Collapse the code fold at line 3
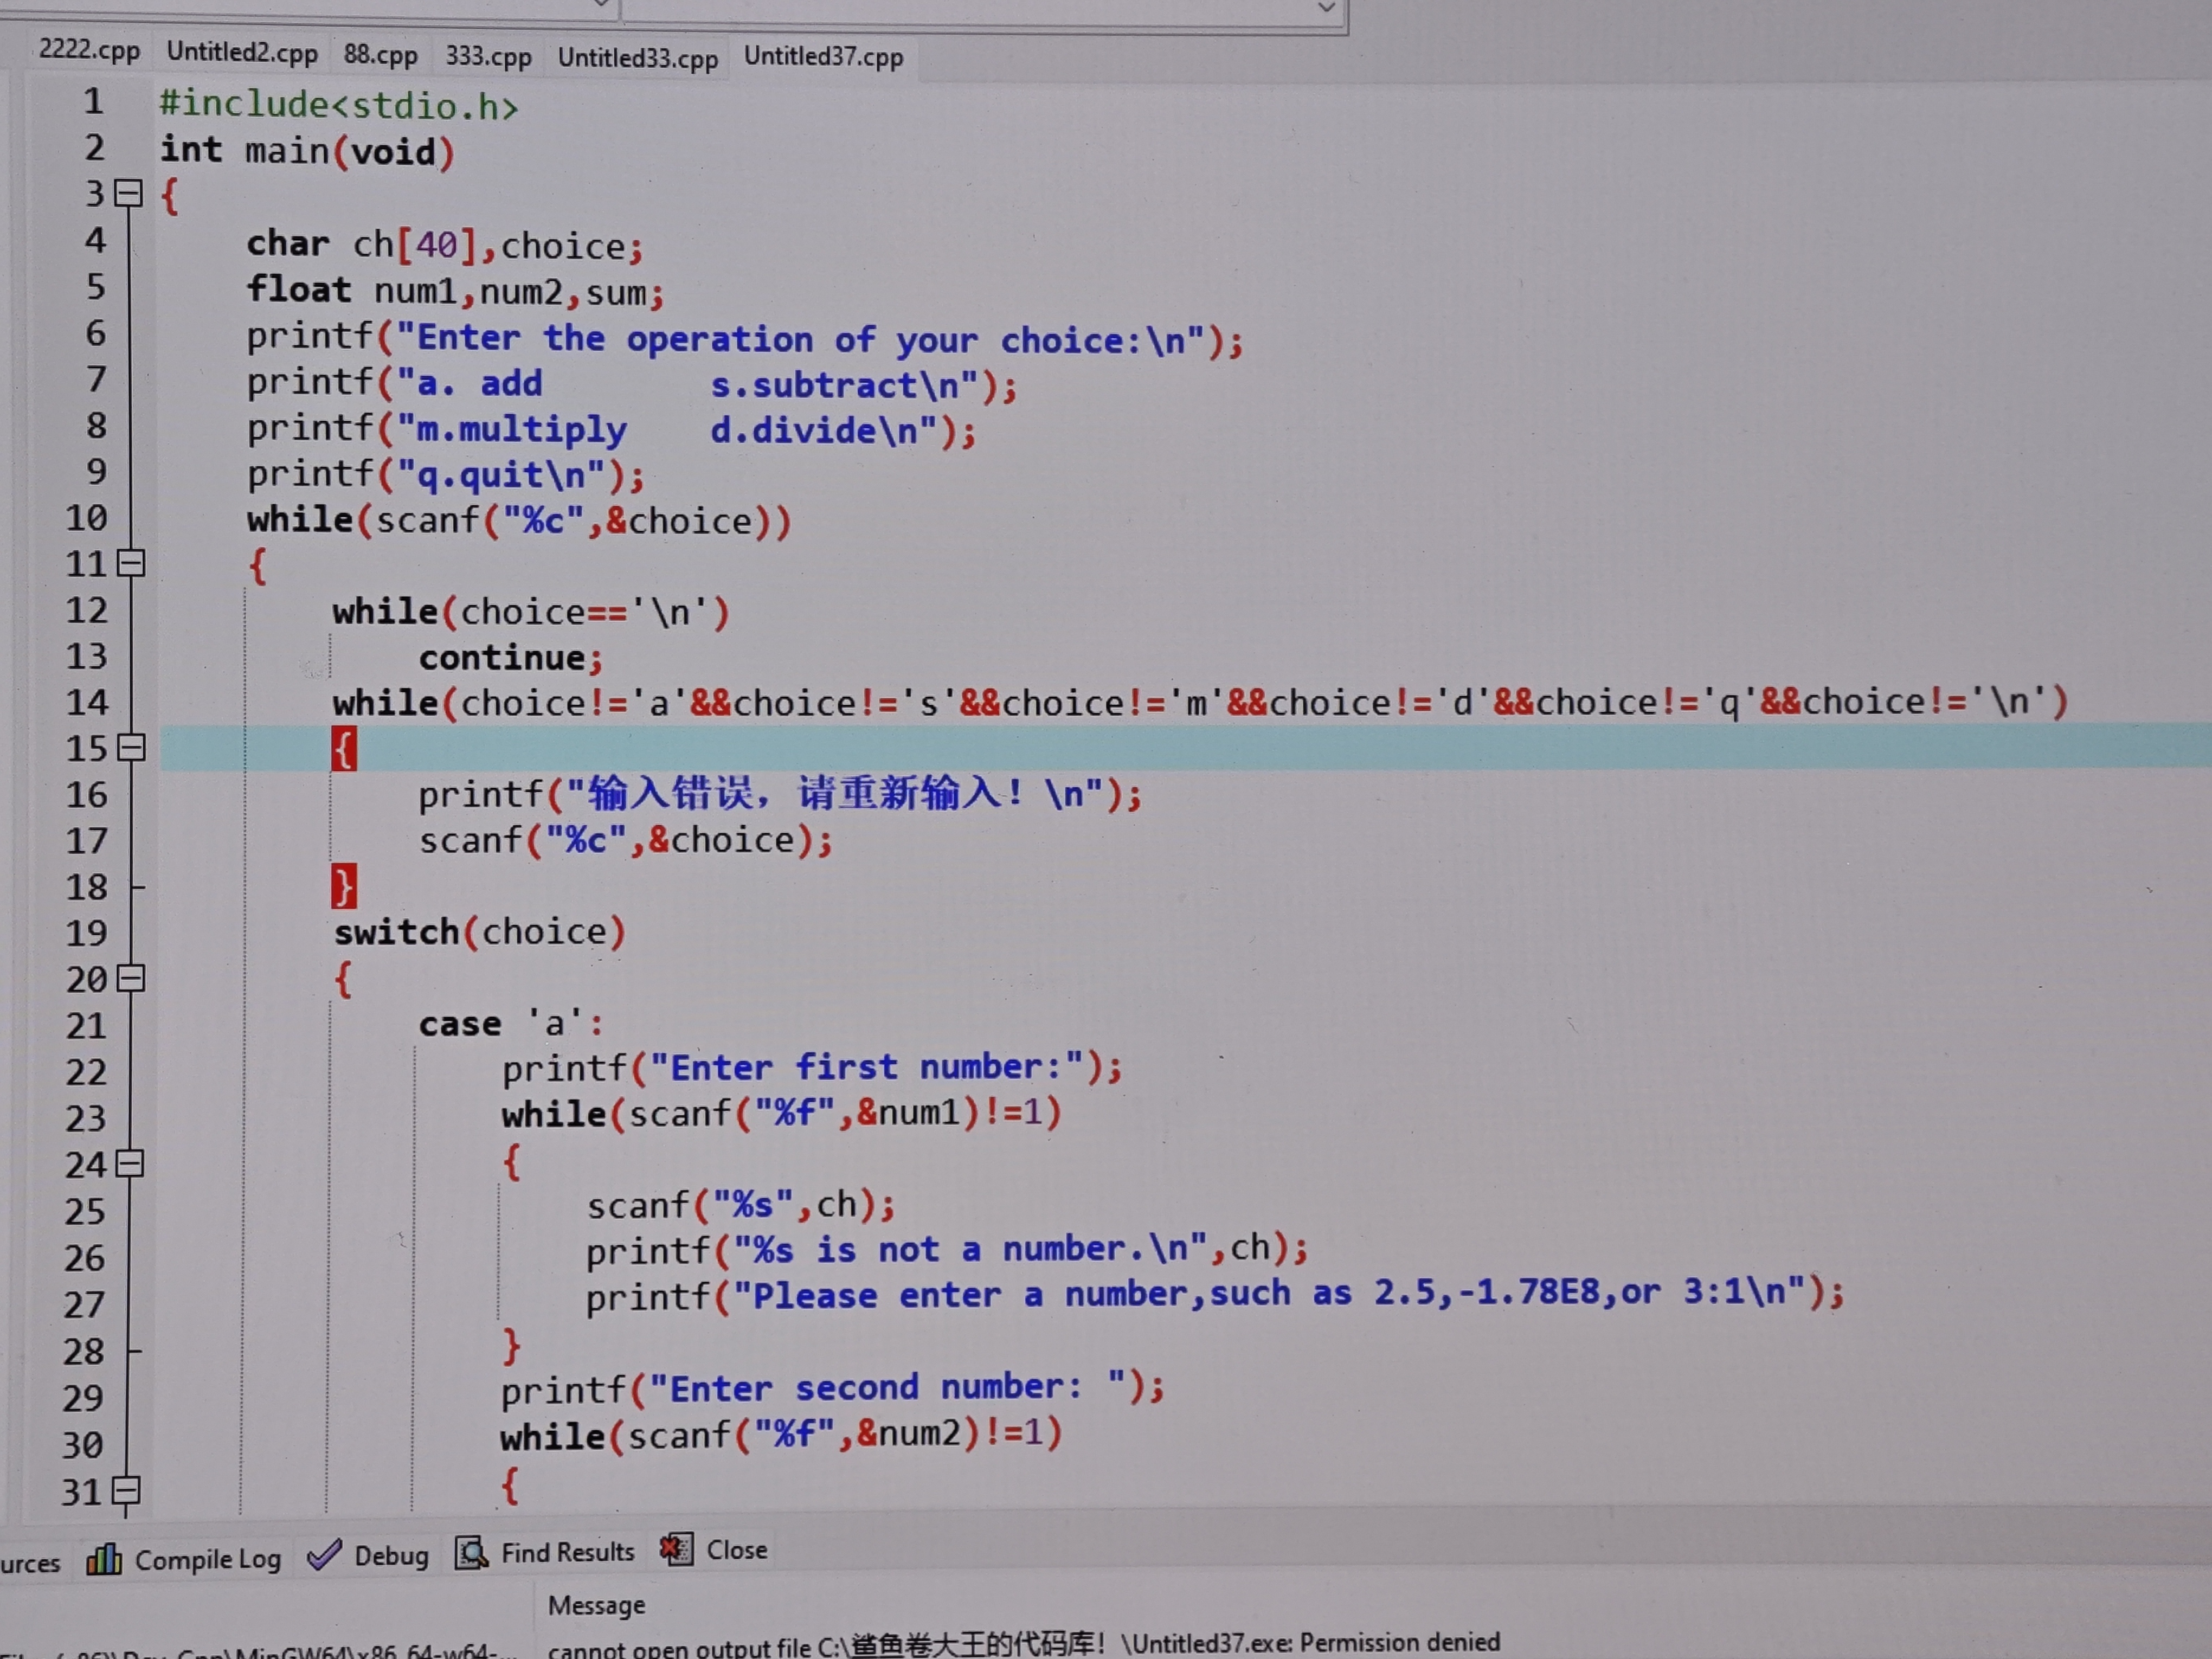This screenshot has height=1659, width=2212. [x=129, y=192]
